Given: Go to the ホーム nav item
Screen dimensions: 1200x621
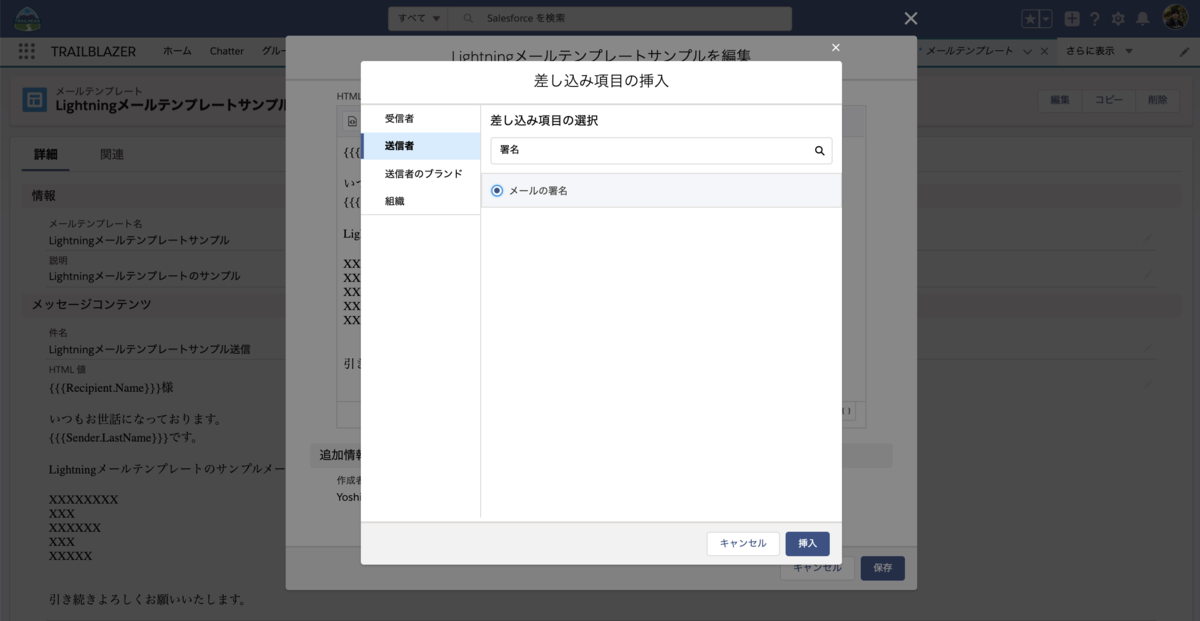Looking at the screenshot, I should [x=177, y=51].
